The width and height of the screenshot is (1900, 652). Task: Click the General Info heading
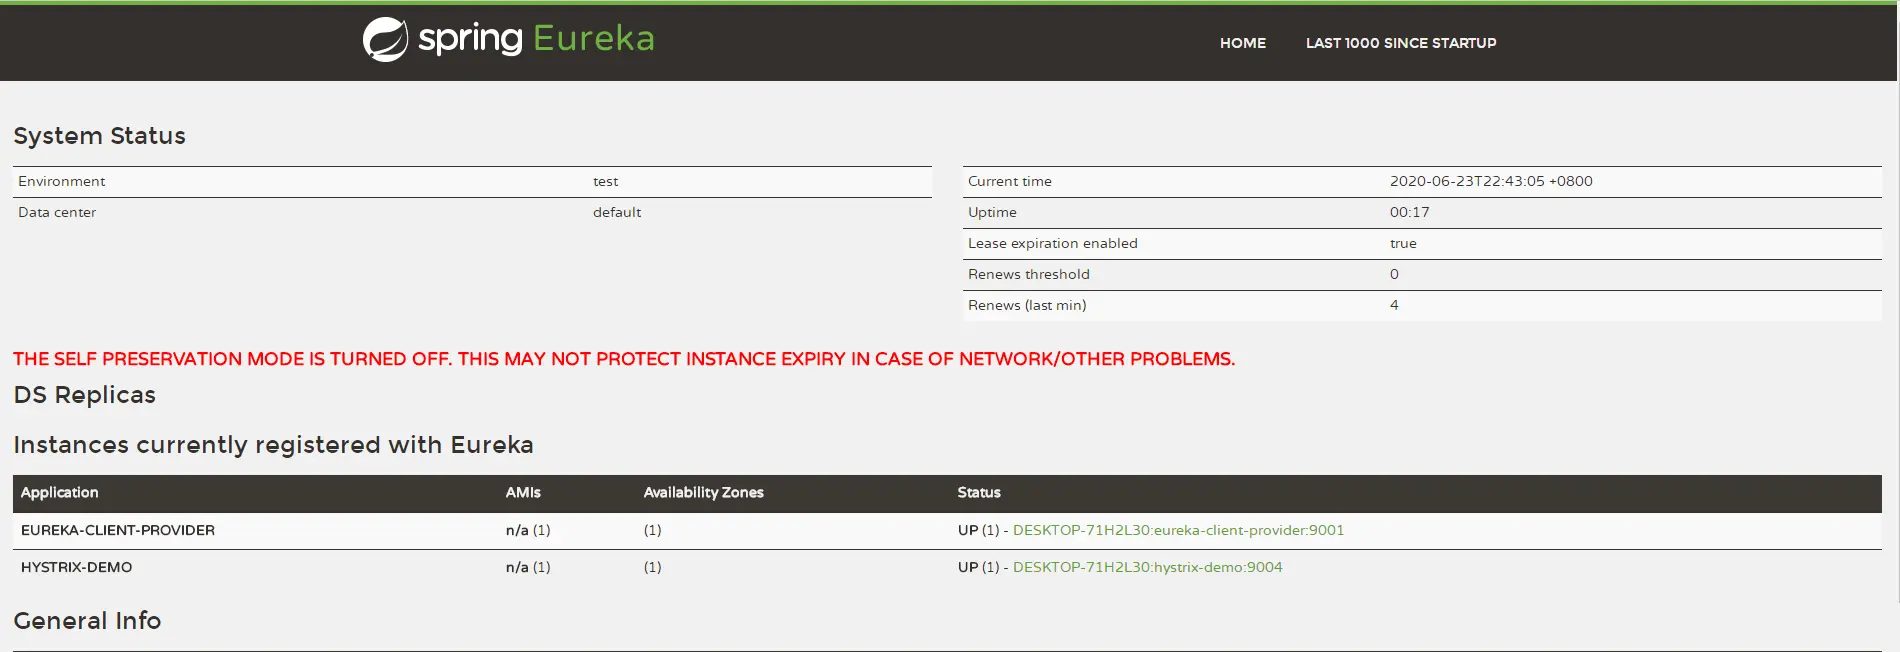(x=87, y=621)
